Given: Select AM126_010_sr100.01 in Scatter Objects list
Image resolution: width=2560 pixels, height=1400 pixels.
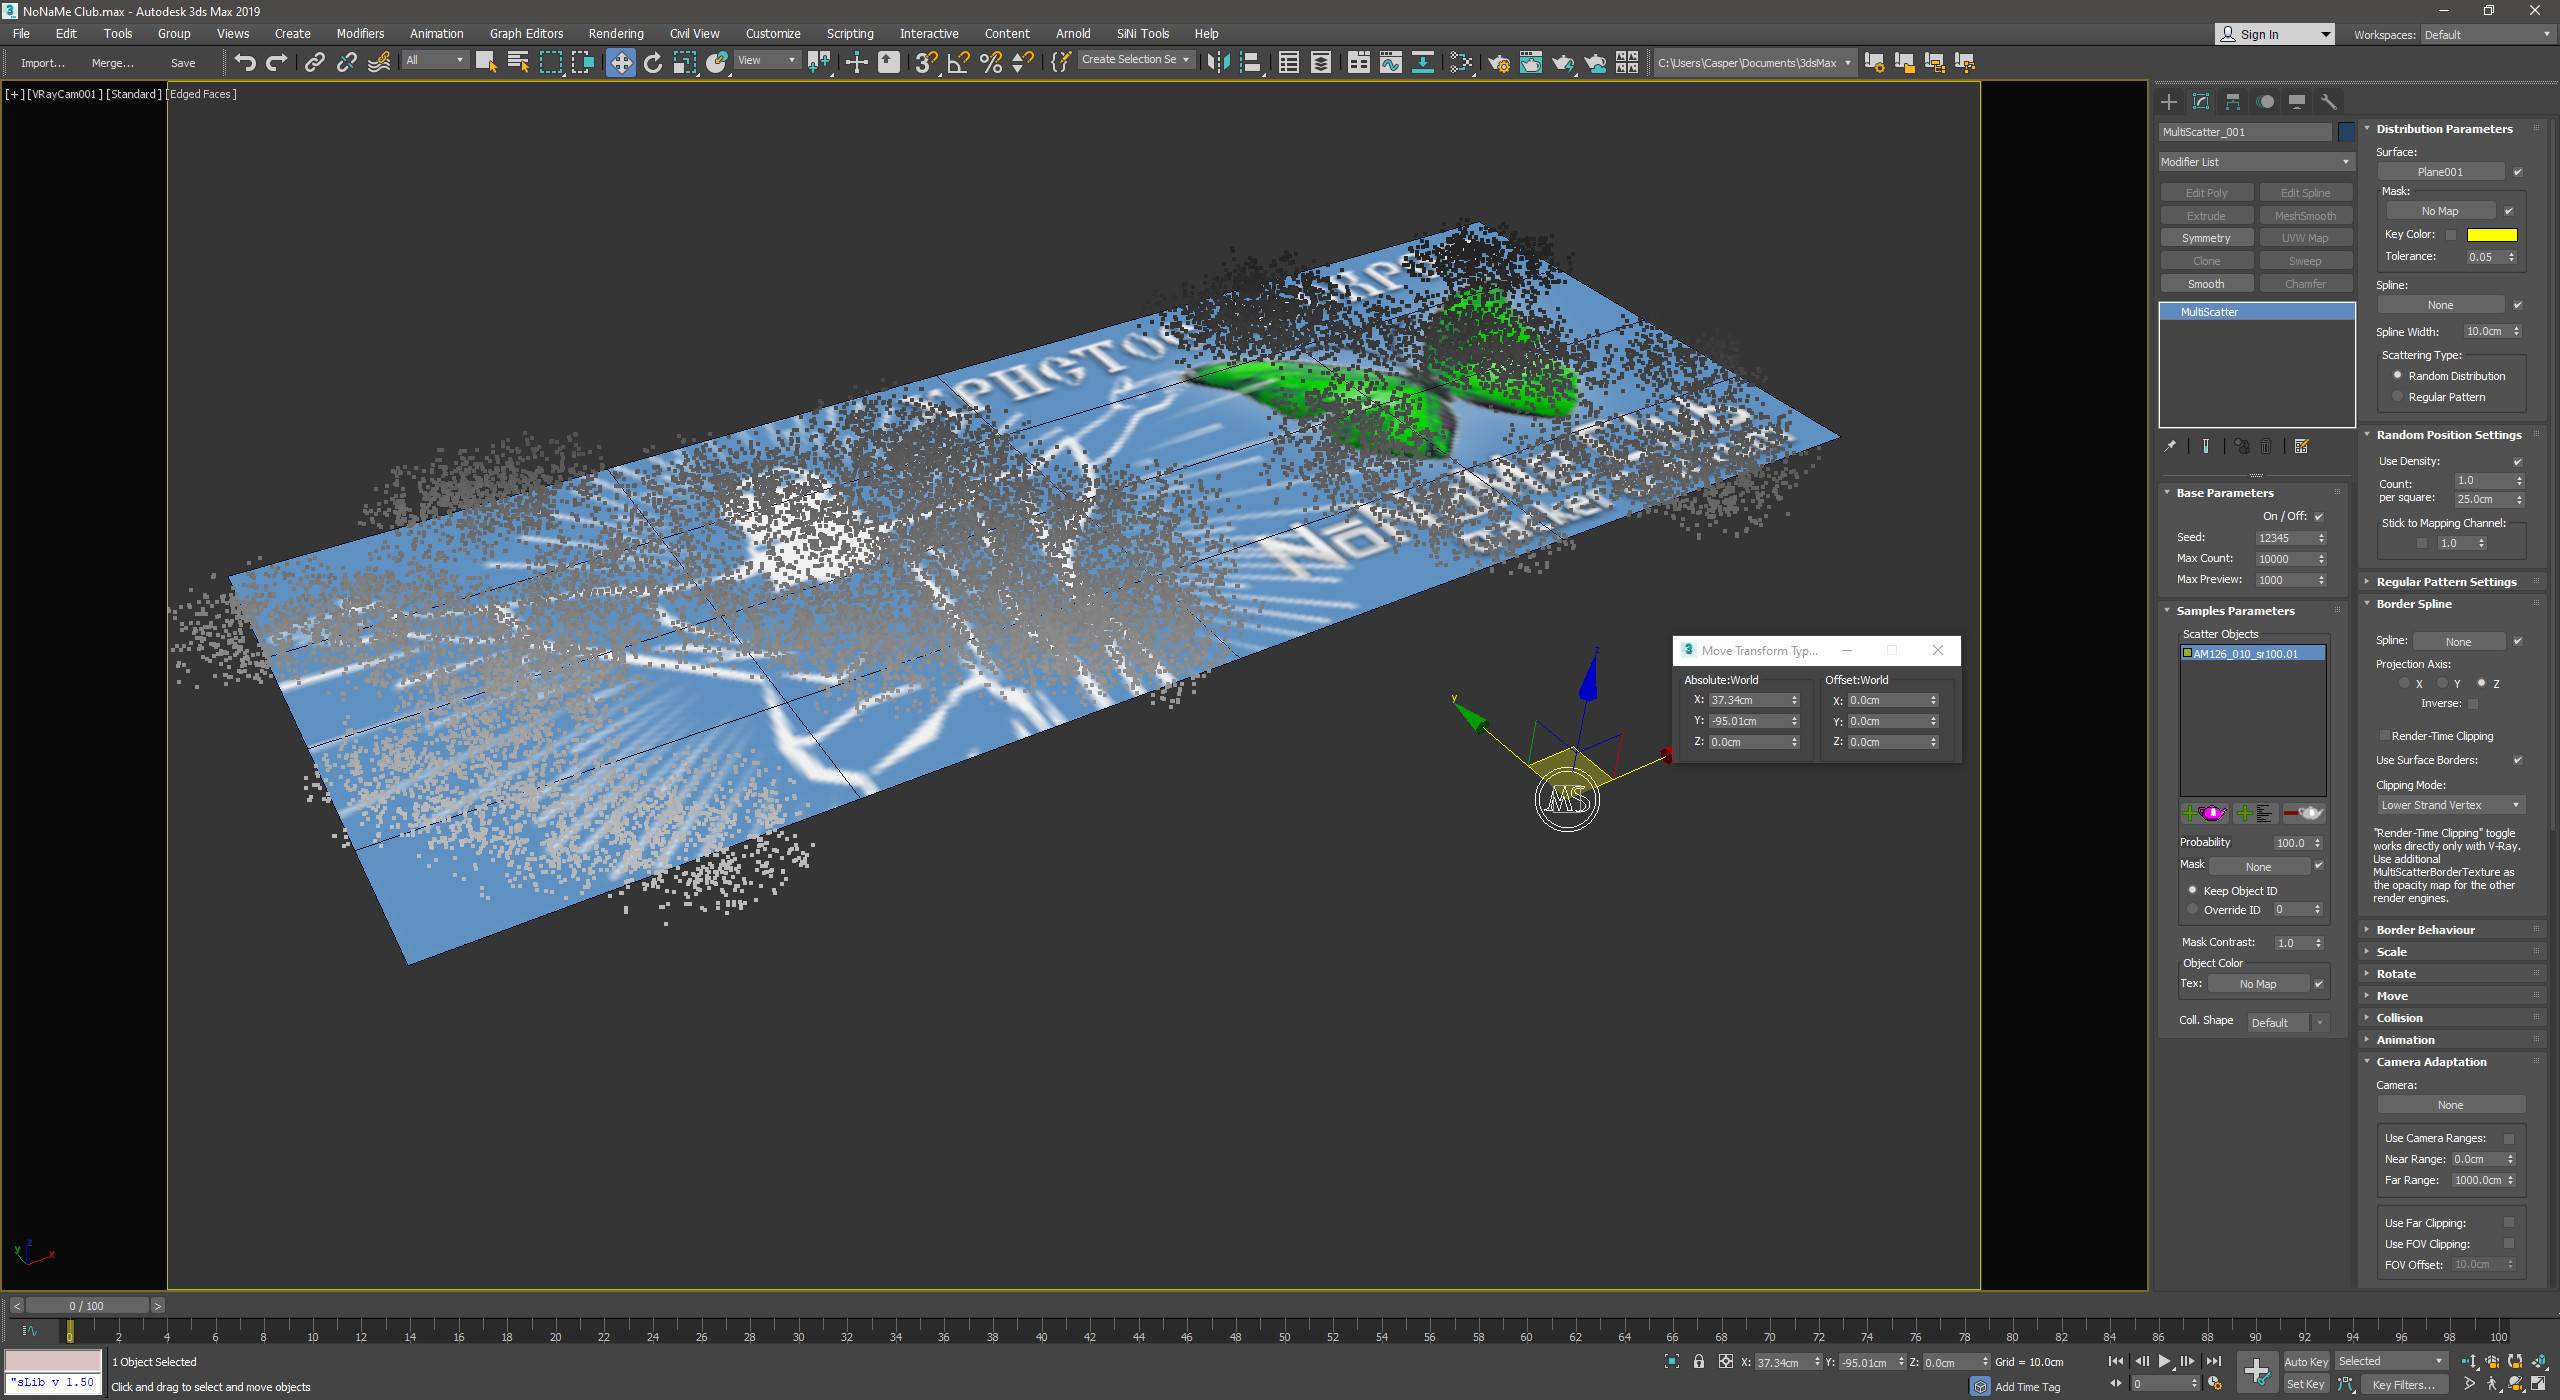Looking at the screenshot, I should coord(2252,654).
